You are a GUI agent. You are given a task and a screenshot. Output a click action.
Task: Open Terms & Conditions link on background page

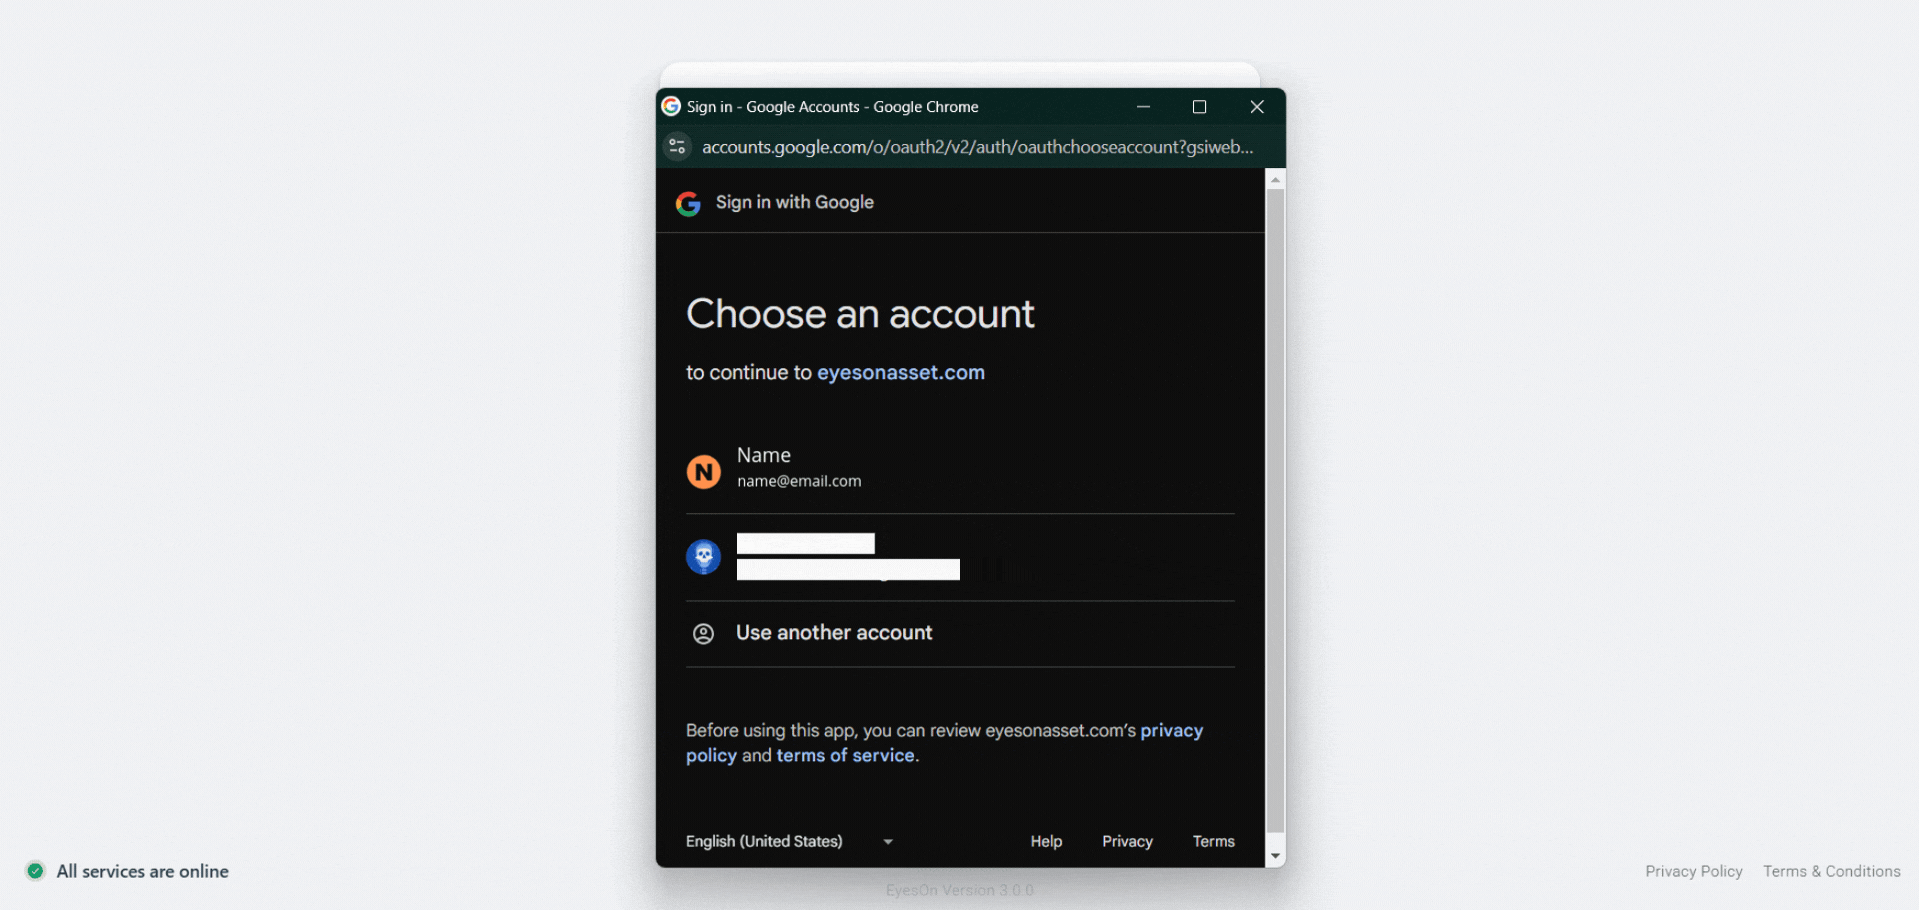click(x=1831, y=871)
